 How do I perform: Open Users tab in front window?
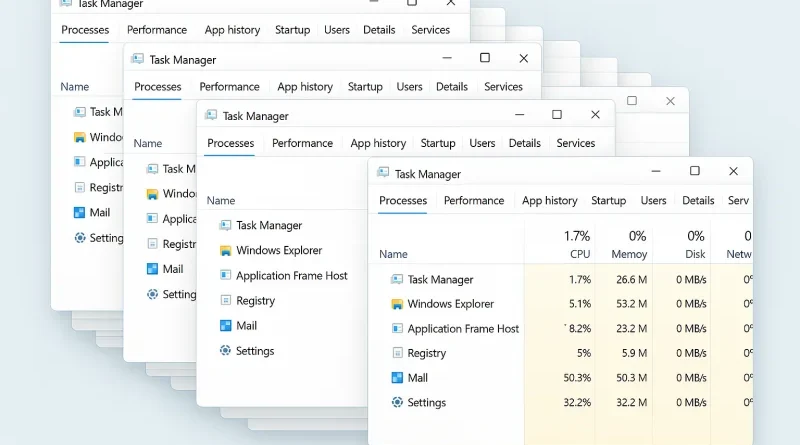pos(653,201)
